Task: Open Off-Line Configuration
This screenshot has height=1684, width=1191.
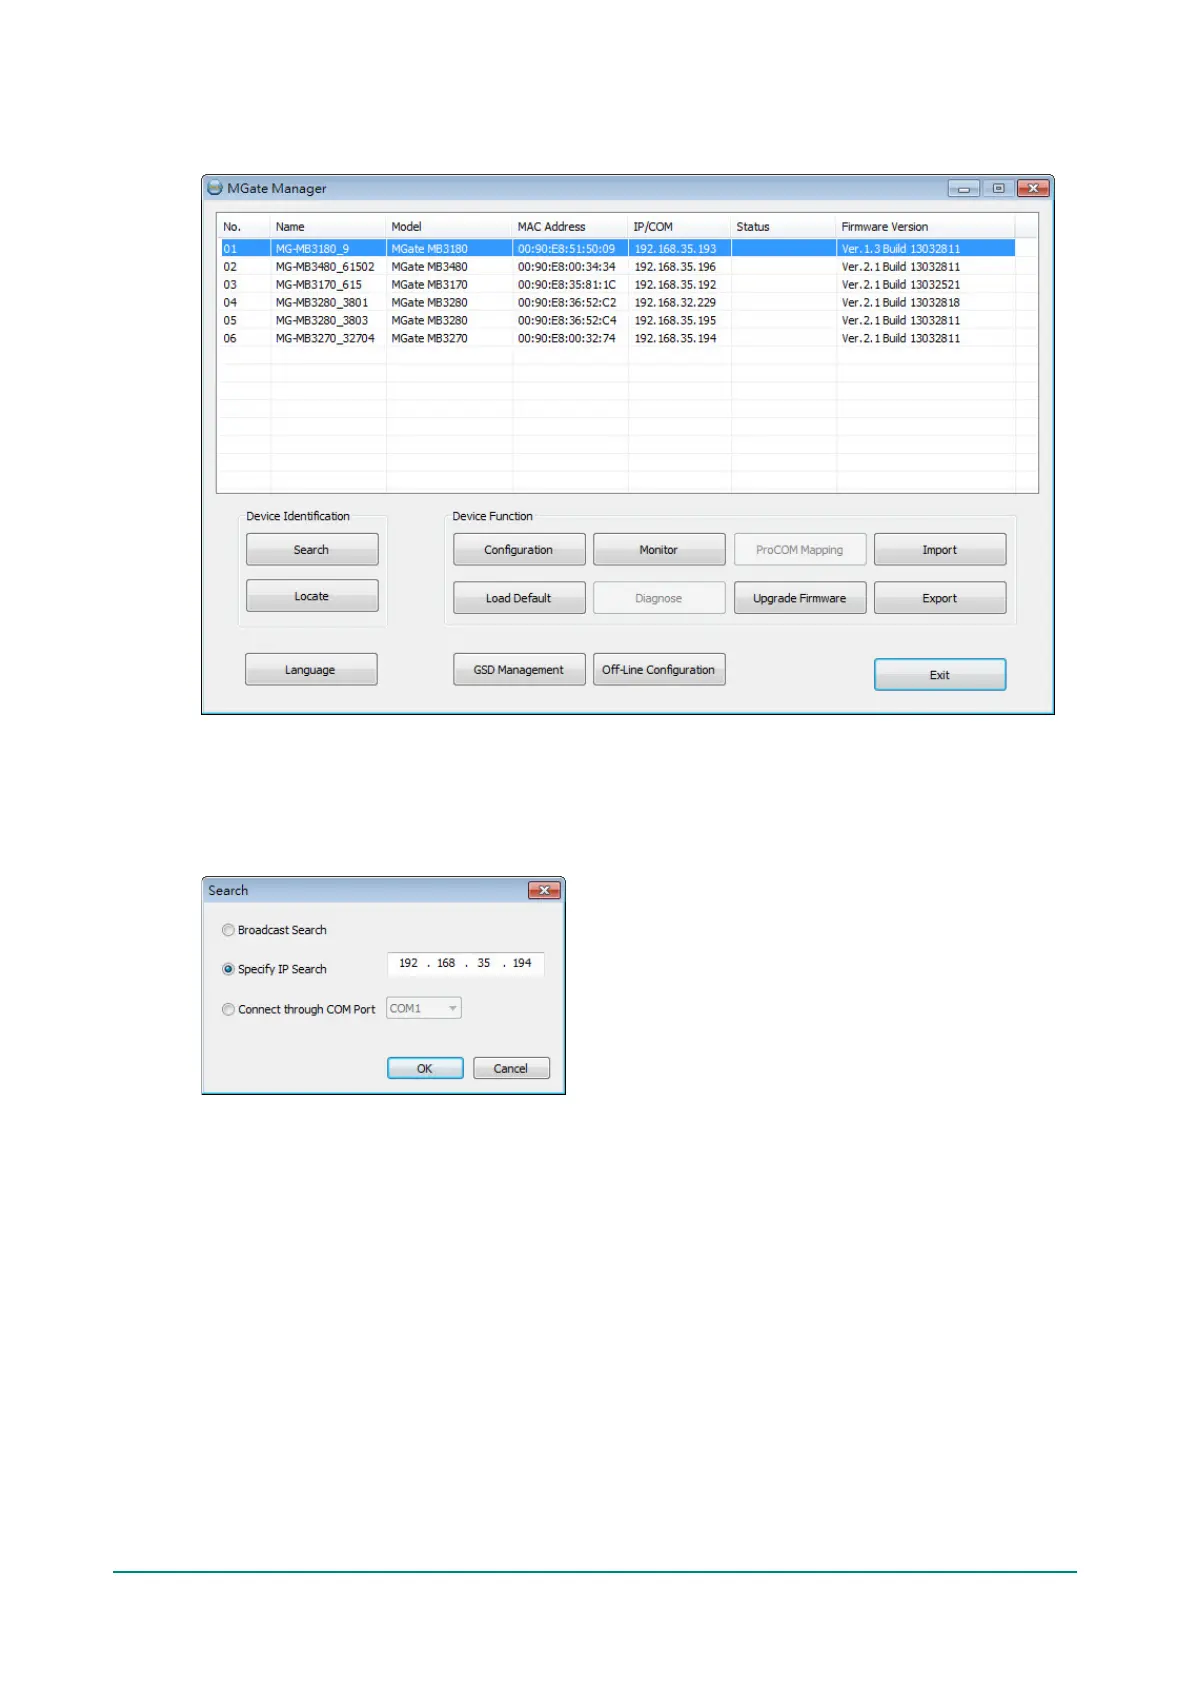Action: pyautogui.click(x=659, y=670)
